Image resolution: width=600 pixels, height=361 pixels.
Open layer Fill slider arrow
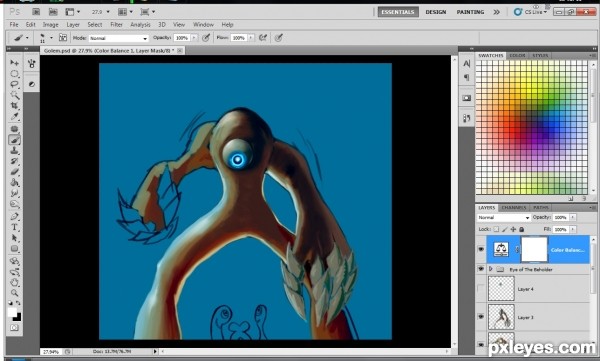tap(573, 229)
